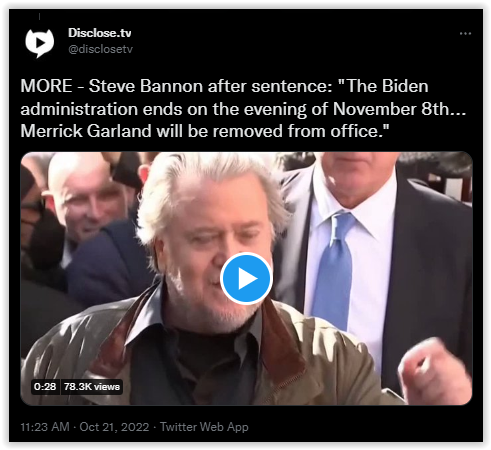Screen dimensions: 491x450
Task: Click the Disclose.tv display name
Action: tap(100, 33)
